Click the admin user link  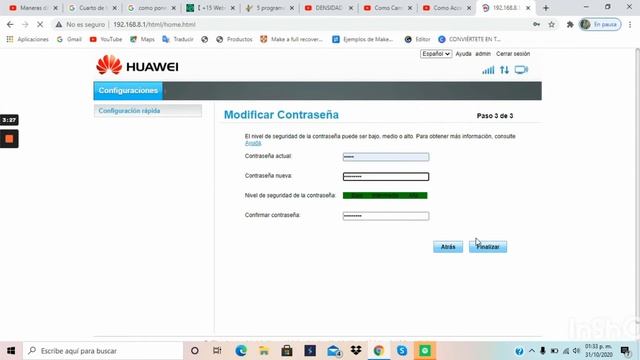(x=483, y=54)
